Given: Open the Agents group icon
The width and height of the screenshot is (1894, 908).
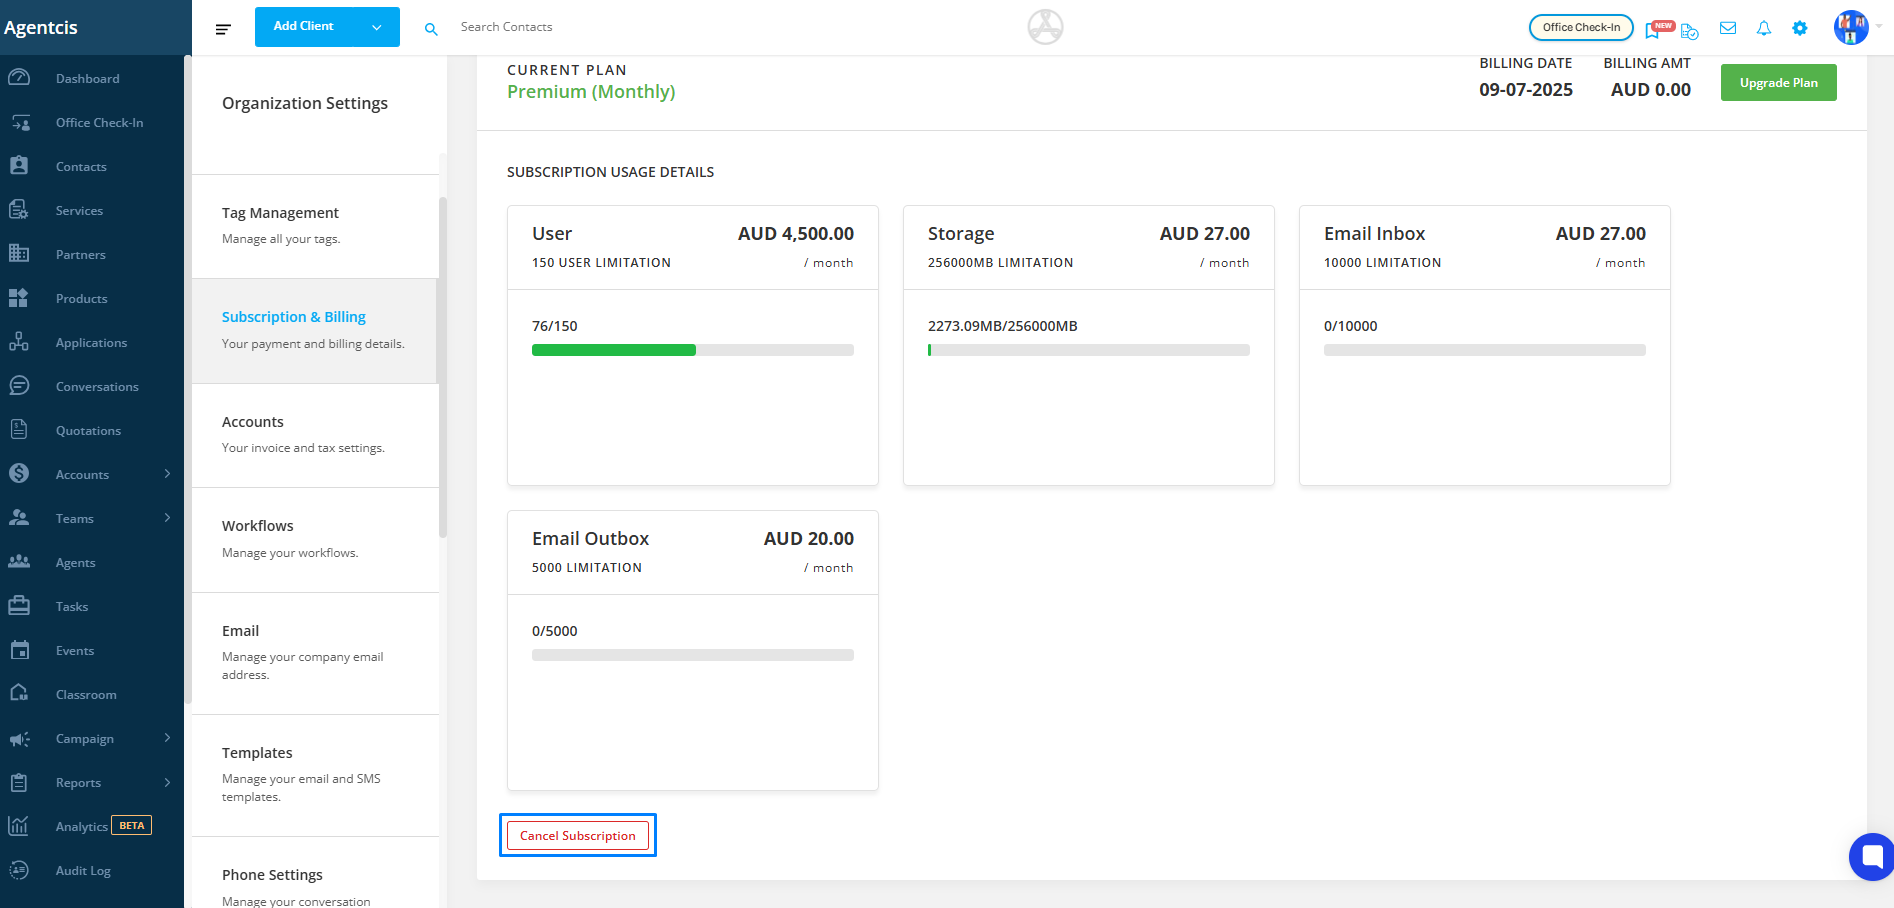Looking at the screenshot, I should 19,562.
